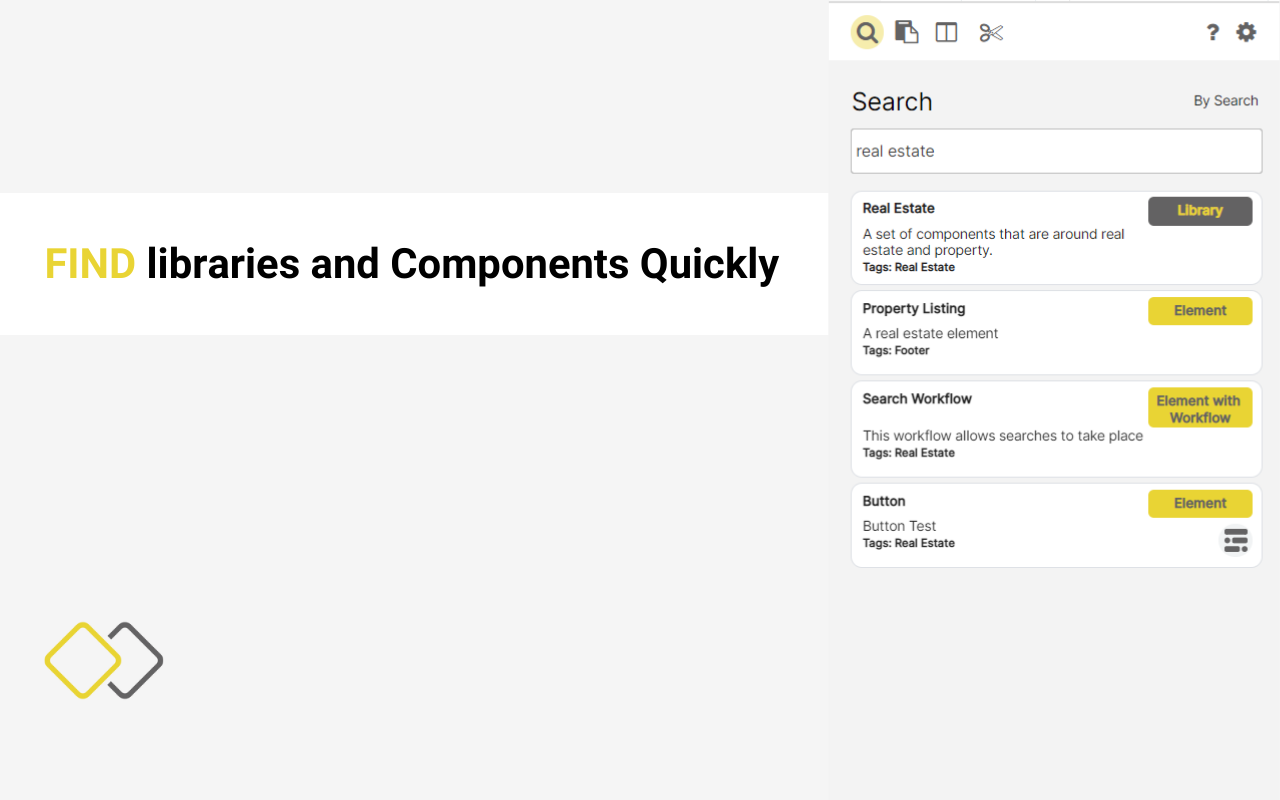Open the "By Search" filter option
The width and height of the screenshot is (1280, 800).
click(1225, 101)
